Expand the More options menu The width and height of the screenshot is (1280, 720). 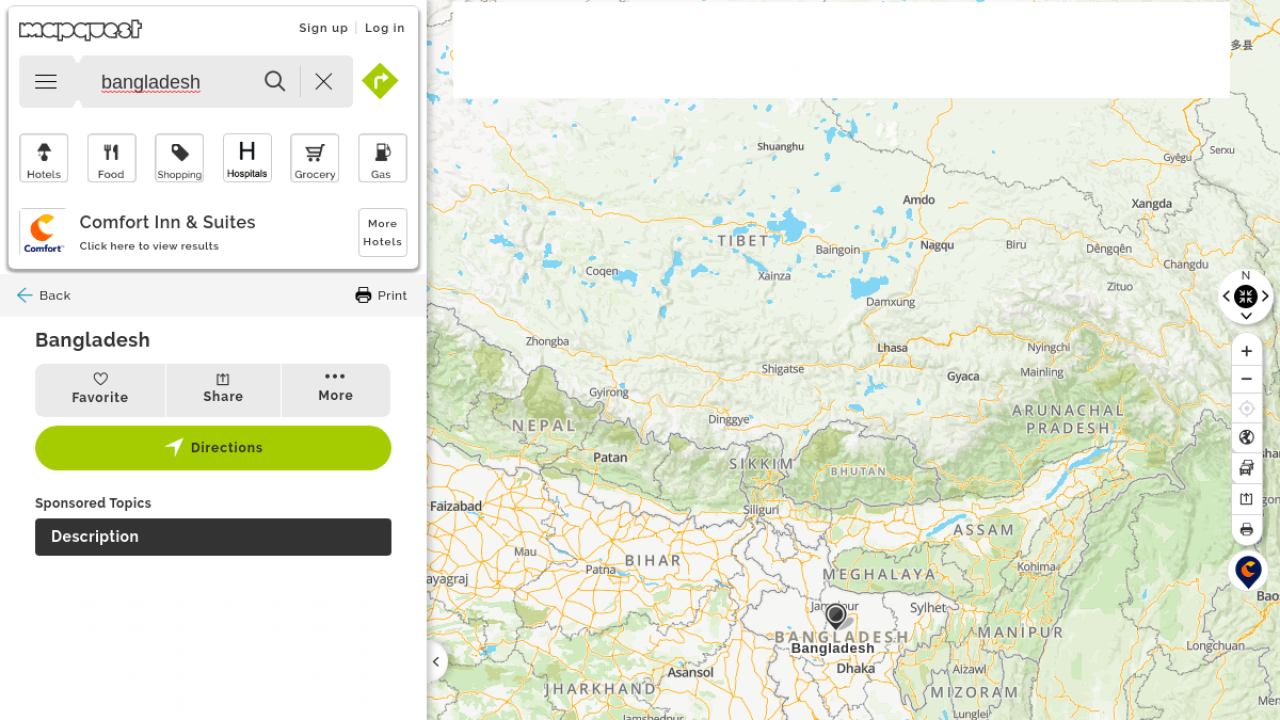pyautogui.click(x=336, y=389)
